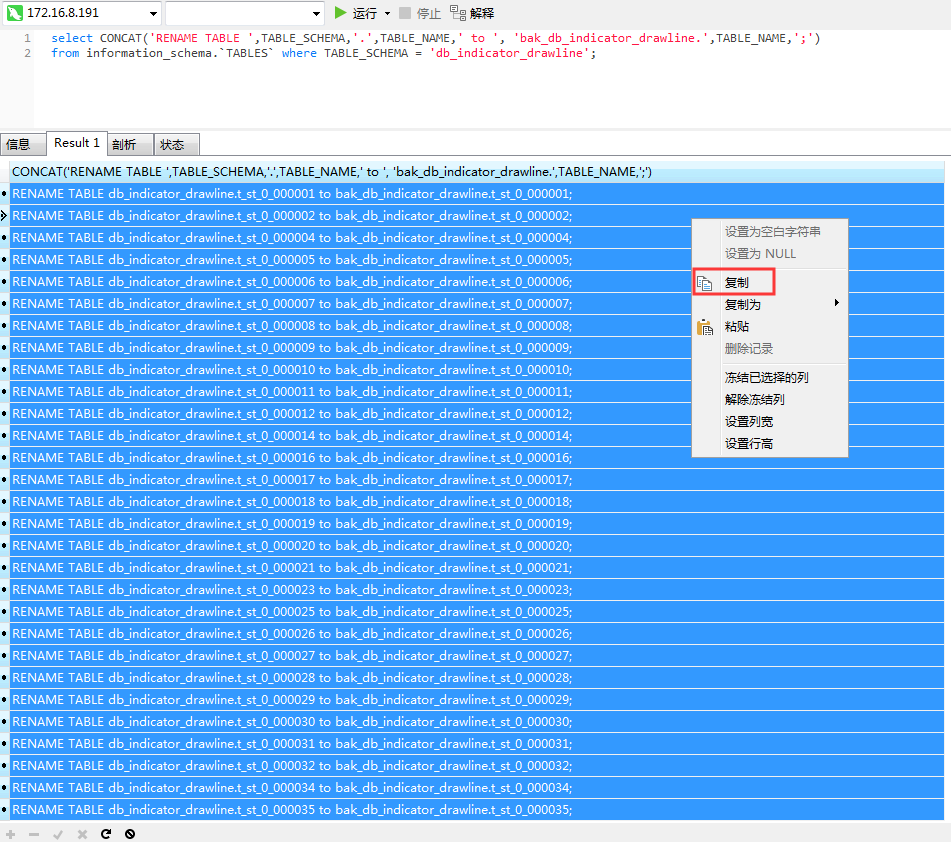Choose 粘贴 in the context menu
Viewport: 951px width, 842px height.
coord(770,326)
